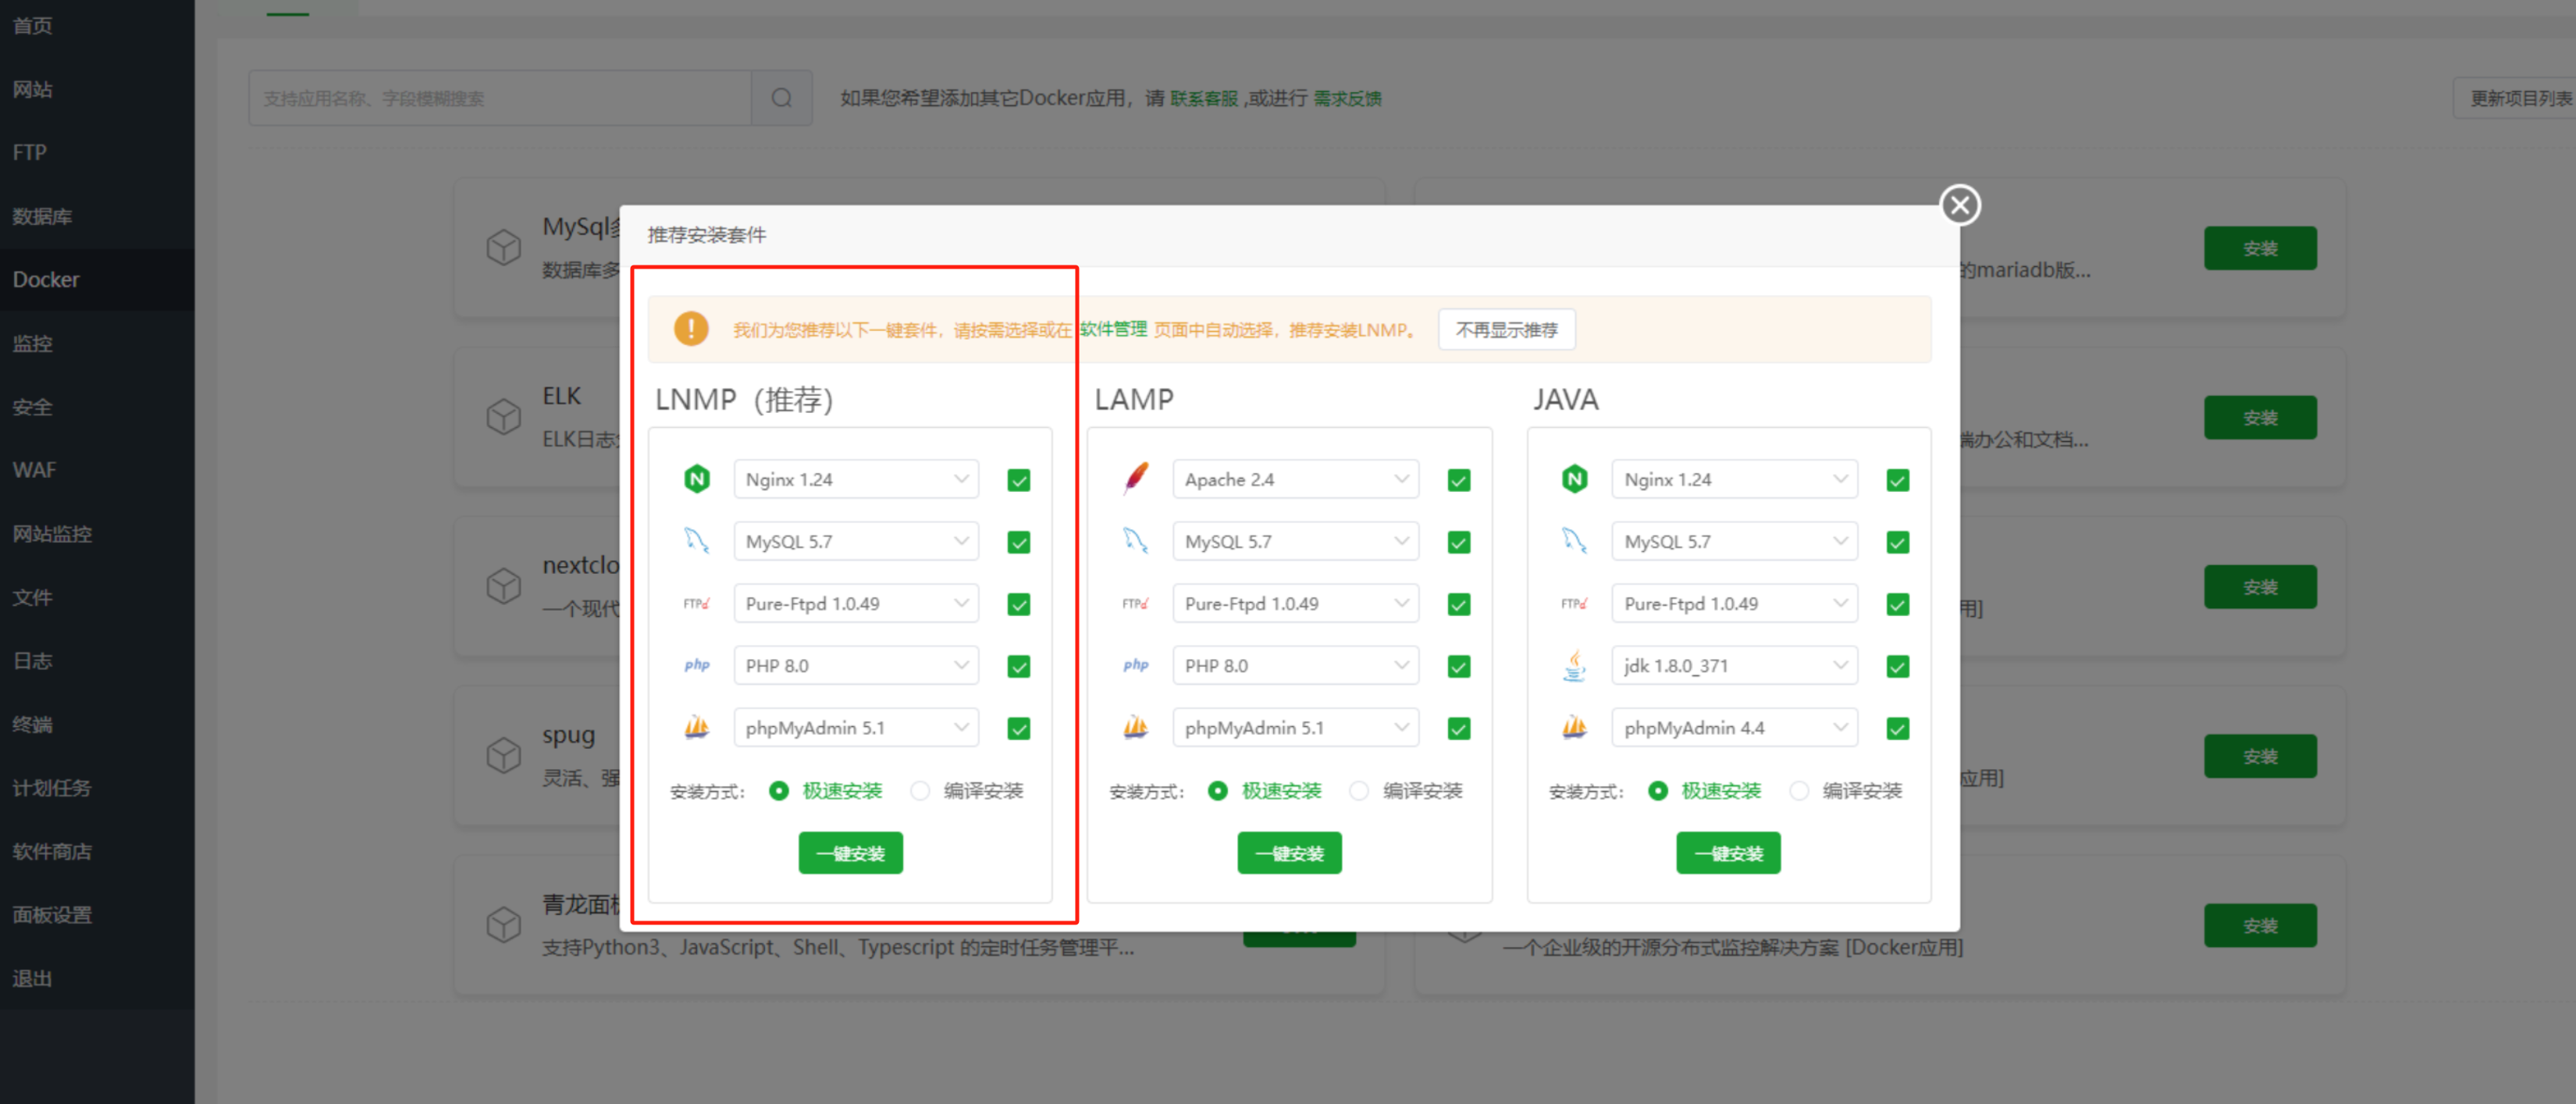Click the php icon in LNMP column

(x=696, y=665)
